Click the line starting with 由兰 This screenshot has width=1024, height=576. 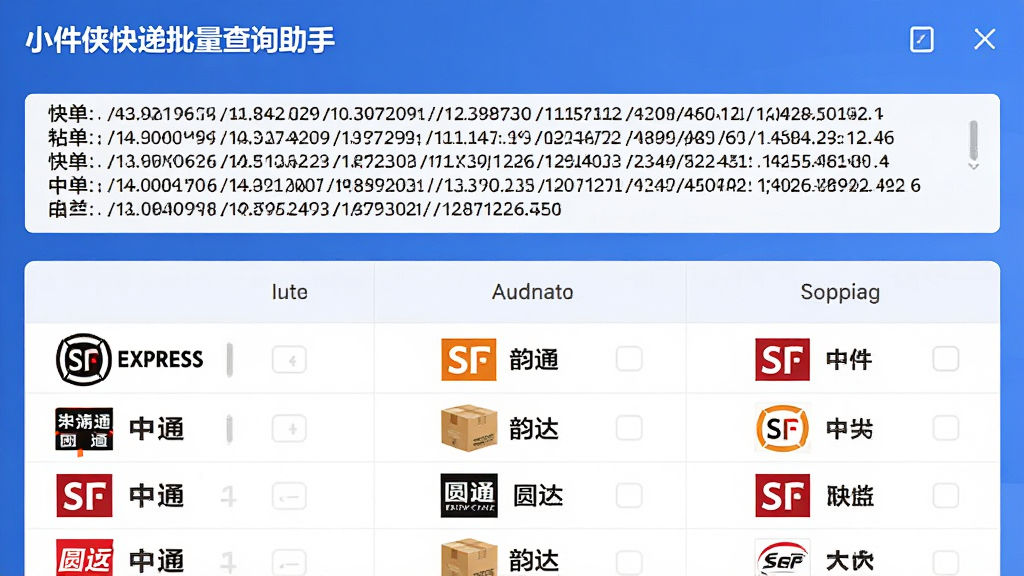pyautogui.click(x=304, y=209)
